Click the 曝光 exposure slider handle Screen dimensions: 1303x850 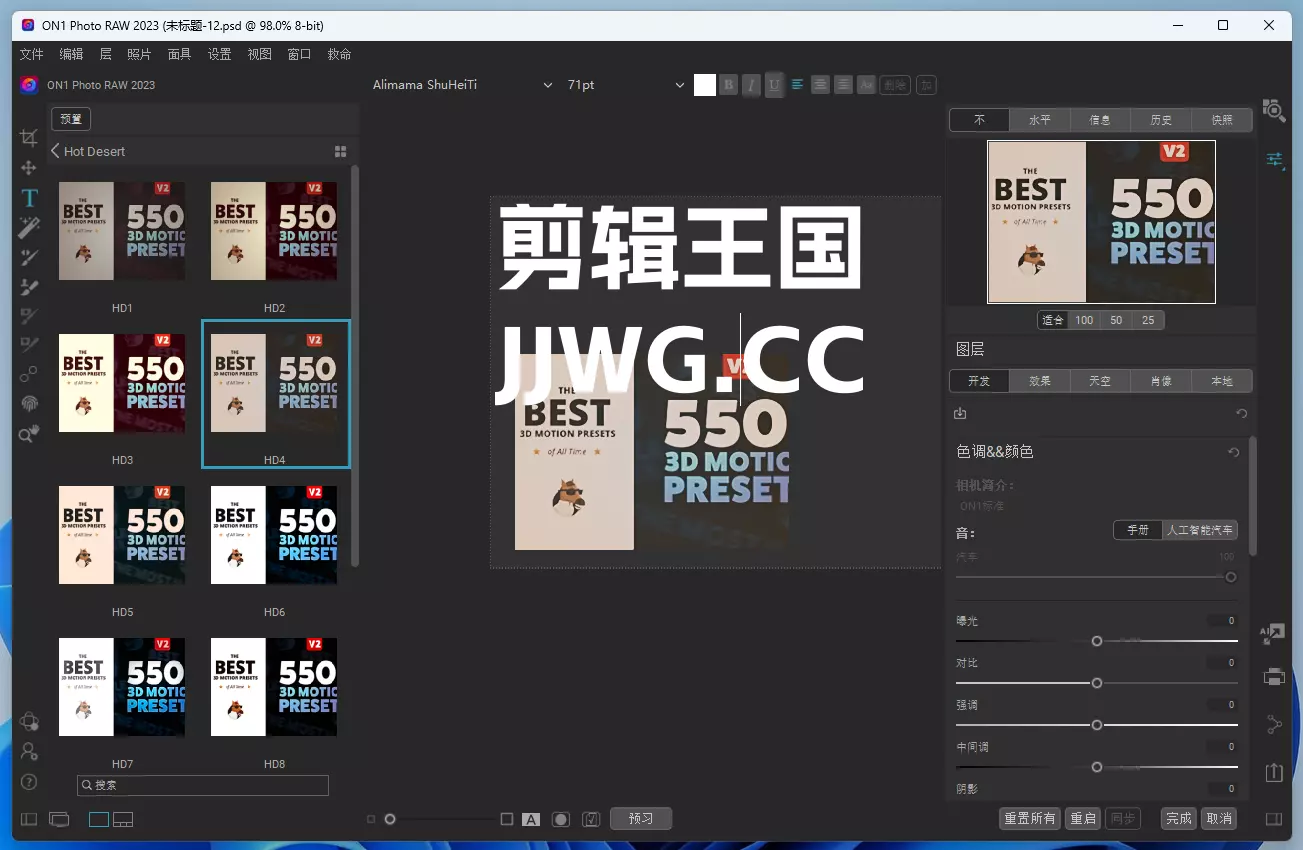[x=1097, y=641]
